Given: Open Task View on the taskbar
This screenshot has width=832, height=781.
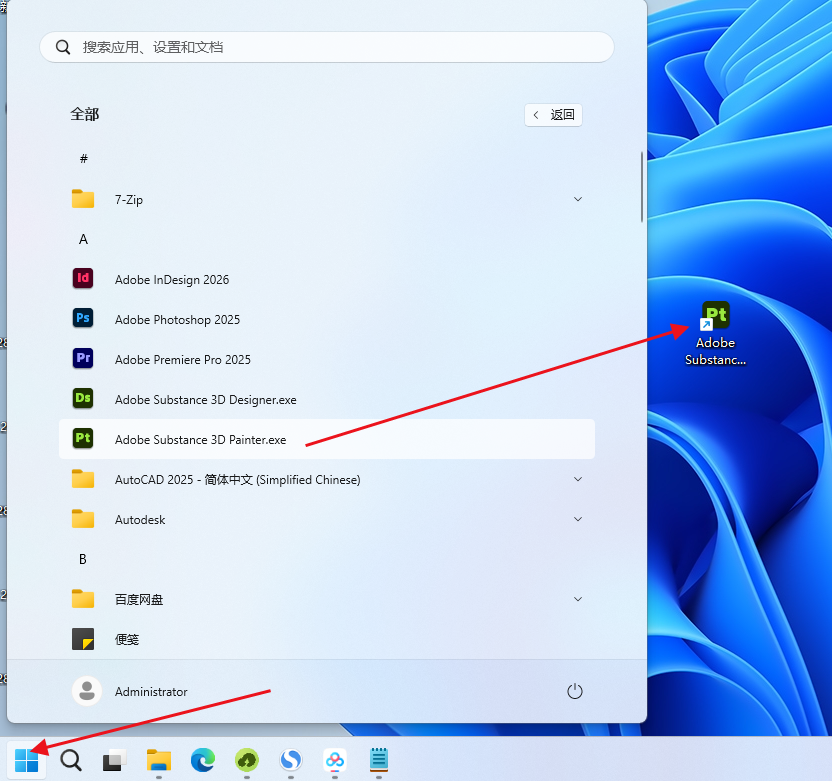Looking at the screenshot, I should 115,761.
